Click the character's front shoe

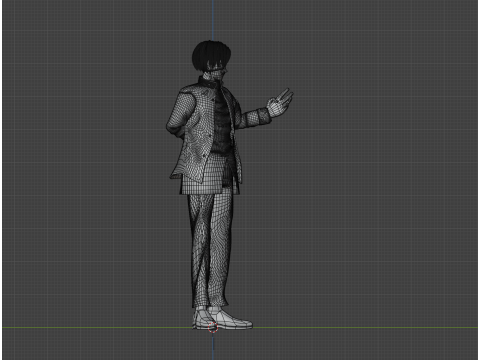click(x=233, y=319)
